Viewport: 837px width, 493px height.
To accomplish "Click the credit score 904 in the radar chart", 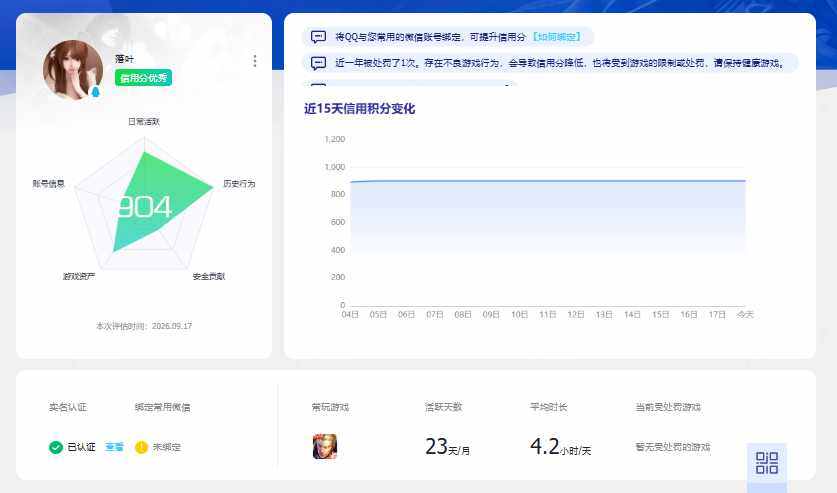I will [145, 207].
